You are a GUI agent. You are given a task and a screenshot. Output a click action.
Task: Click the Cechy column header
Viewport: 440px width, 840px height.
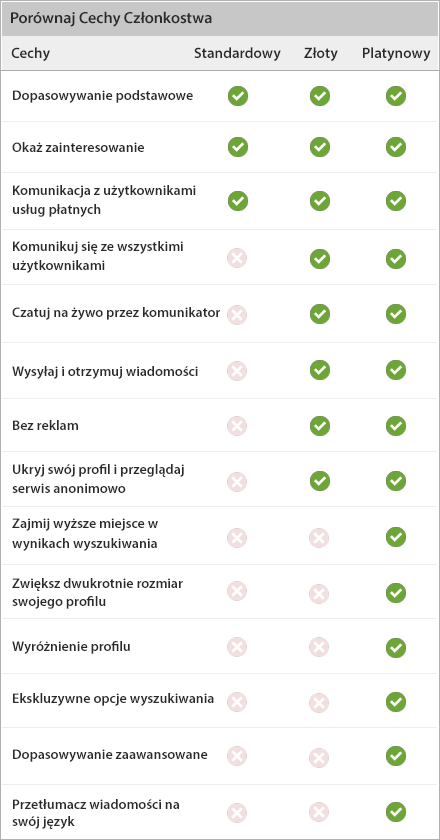(31, 53)
